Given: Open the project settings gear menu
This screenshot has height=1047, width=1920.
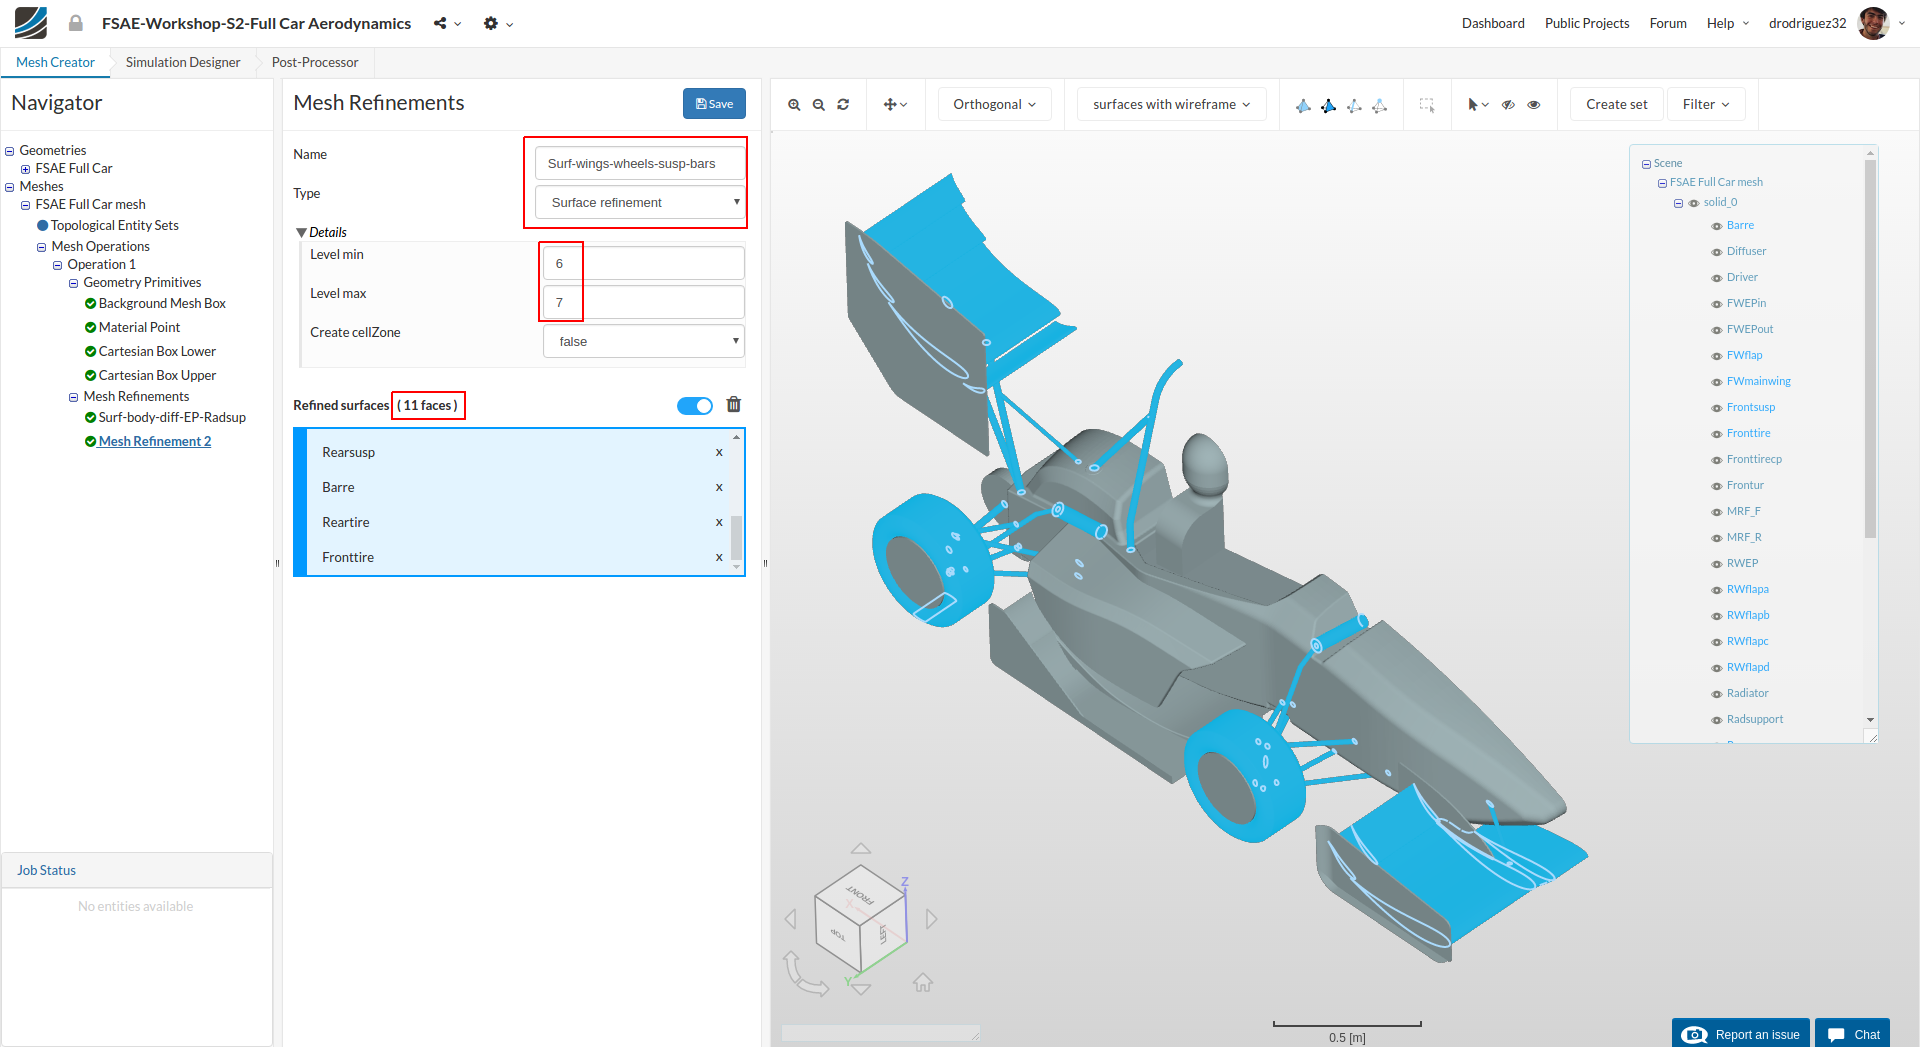Looking at the screenshot, I should click(x=497, y=23).
